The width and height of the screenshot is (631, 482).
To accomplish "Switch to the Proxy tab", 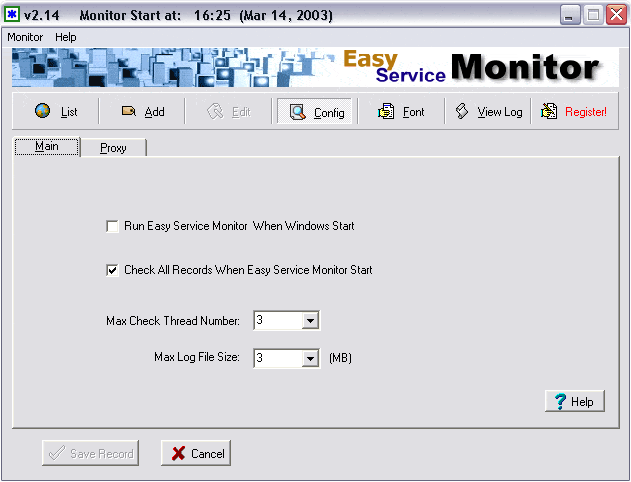I will pos(113,148).
